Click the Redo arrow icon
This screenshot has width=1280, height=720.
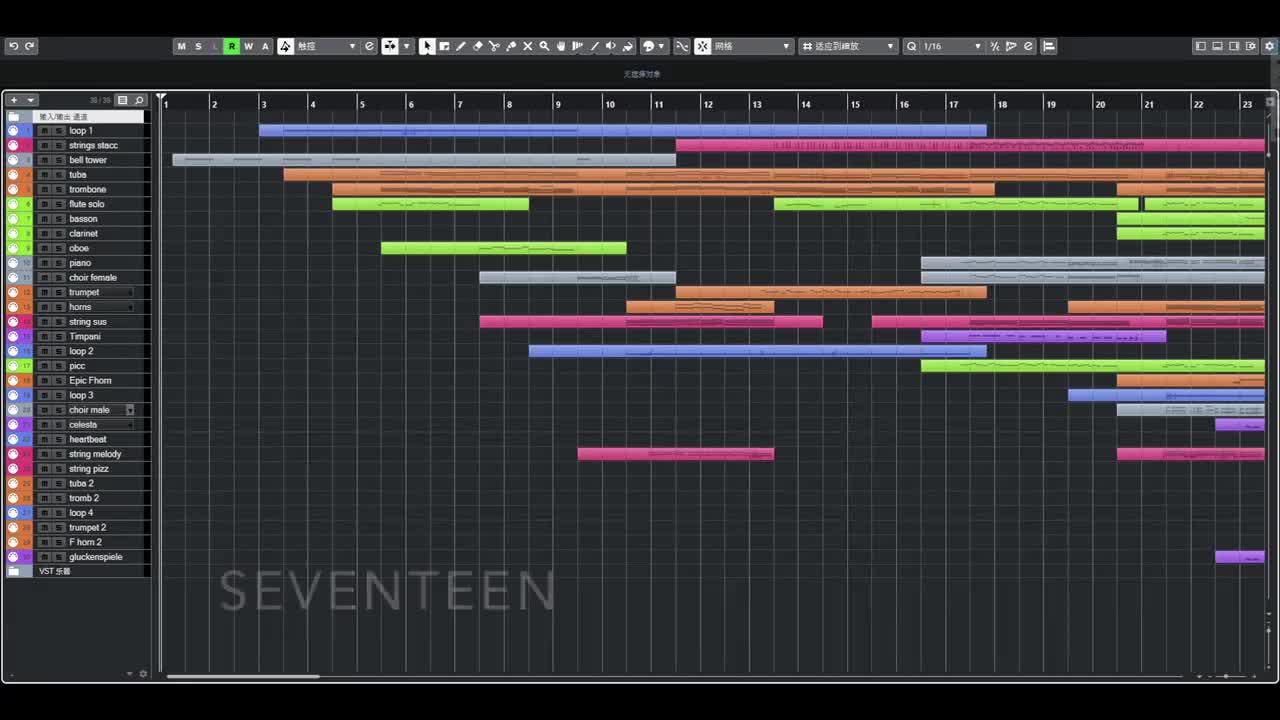point(29,46)
